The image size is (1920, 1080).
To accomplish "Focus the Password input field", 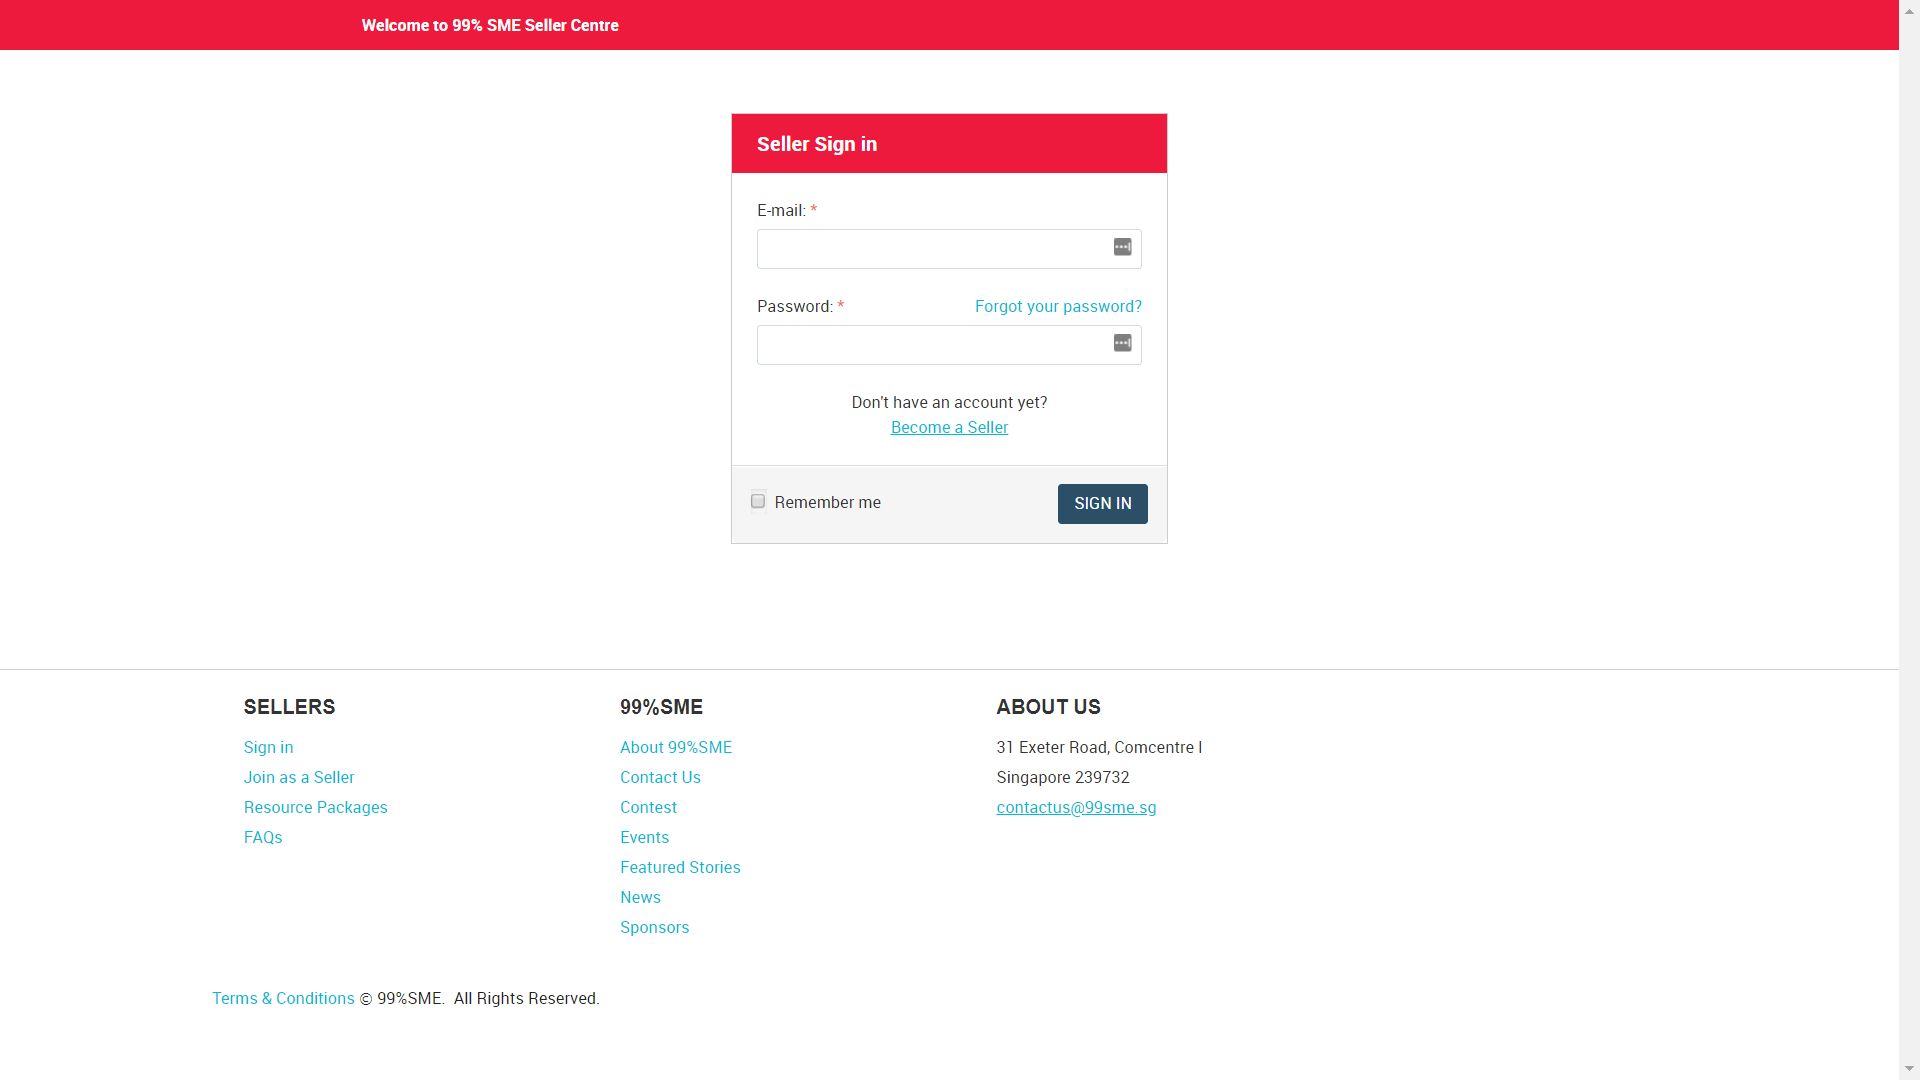I will (x=949, y=345).
